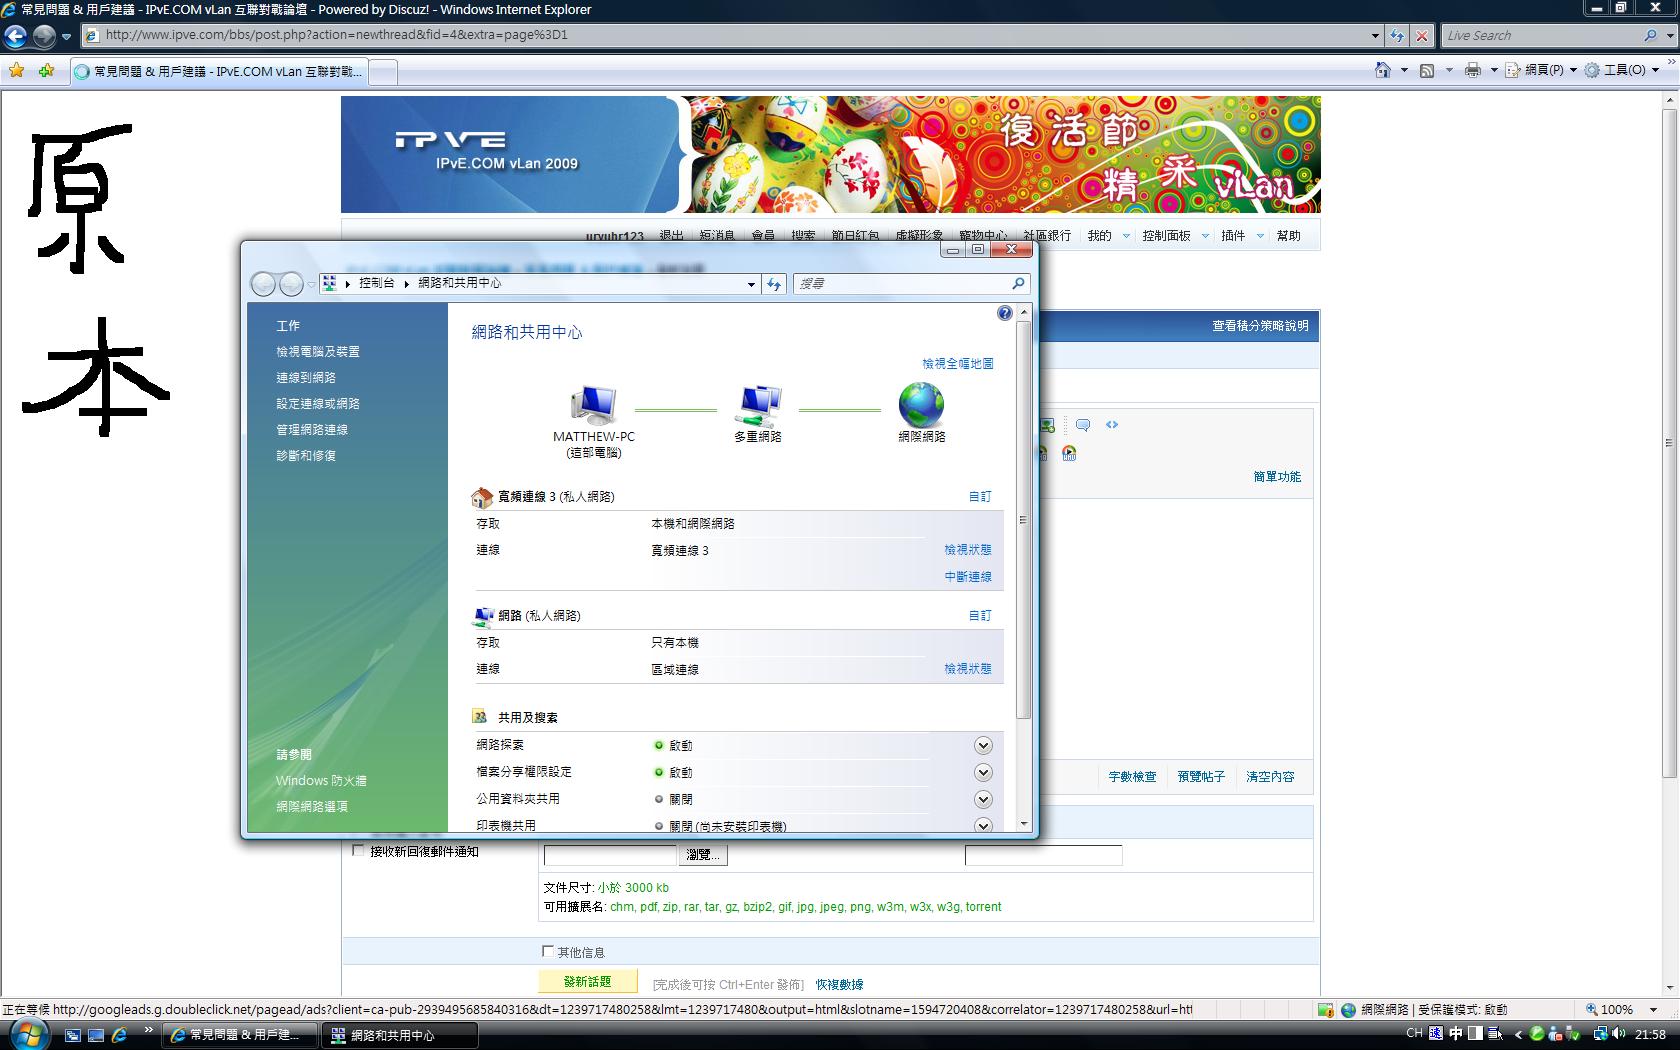The height and width of the screenshot is (1050, 1680).
Task: Open the 控制面板 forum menu
Action: [x=1166, y=236]
